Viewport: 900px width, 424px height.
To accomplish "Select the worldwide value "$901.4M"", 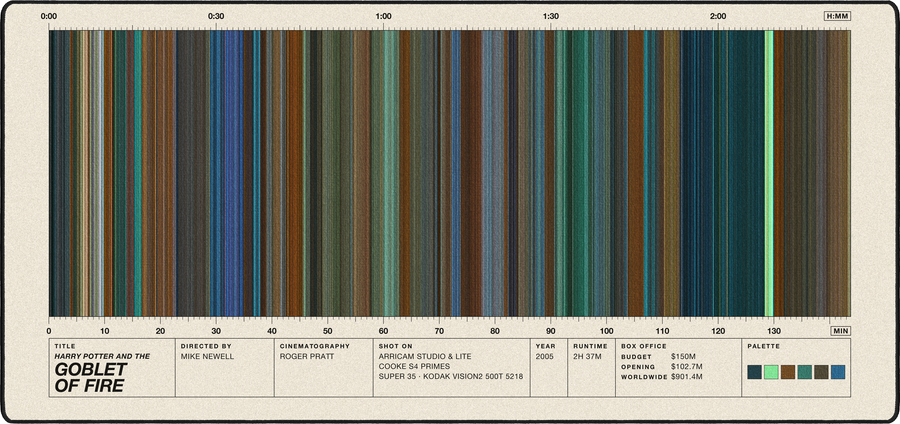I will 686,377.
